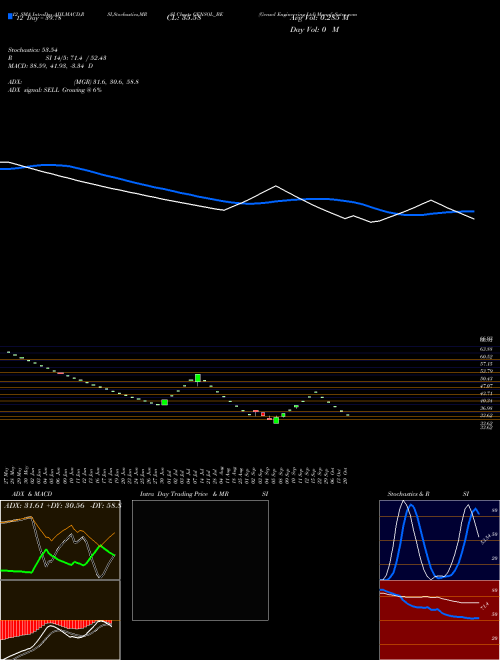Click the blue 12 Day SMA legend square

point(10,17)
